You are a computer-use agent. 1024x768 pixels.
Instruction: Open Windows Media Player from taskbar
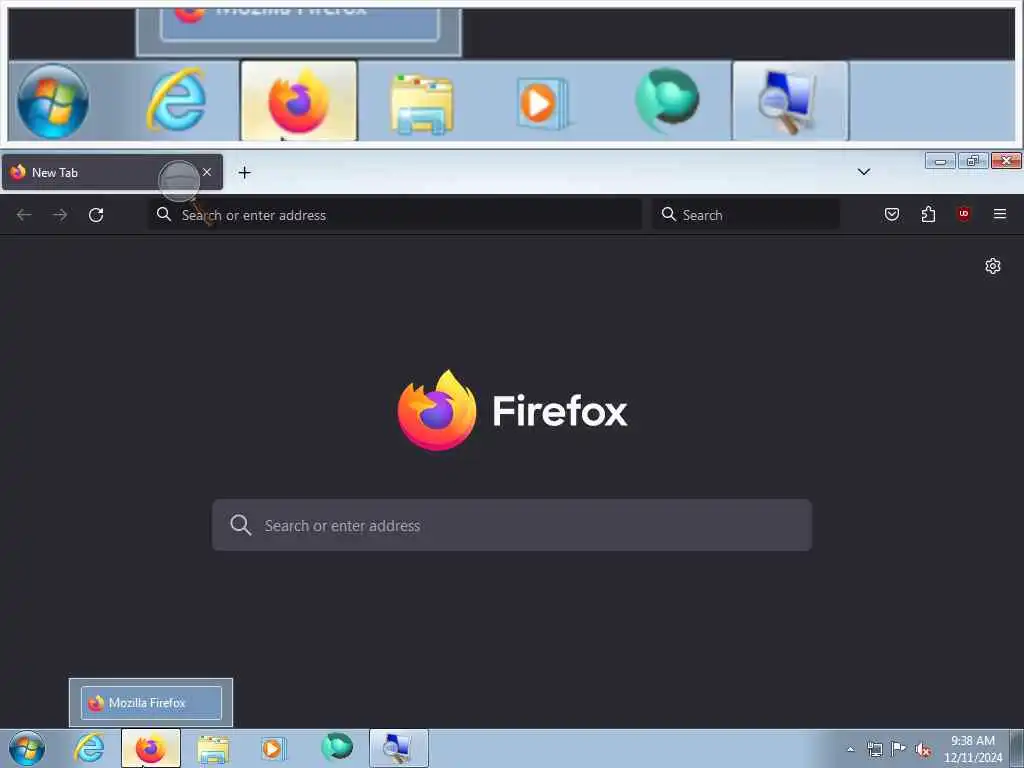(273, 748)
